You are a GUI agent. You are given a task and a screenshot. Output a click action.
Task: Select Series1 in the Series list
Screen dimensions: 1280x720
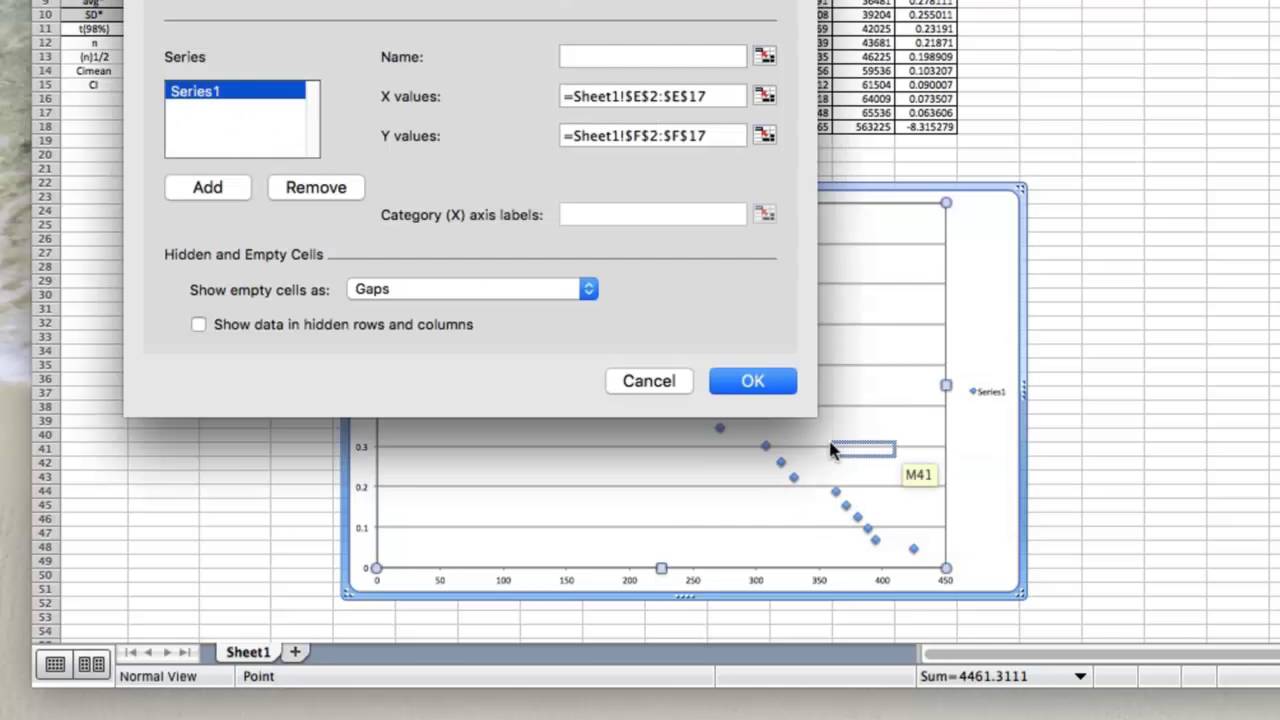235,91
